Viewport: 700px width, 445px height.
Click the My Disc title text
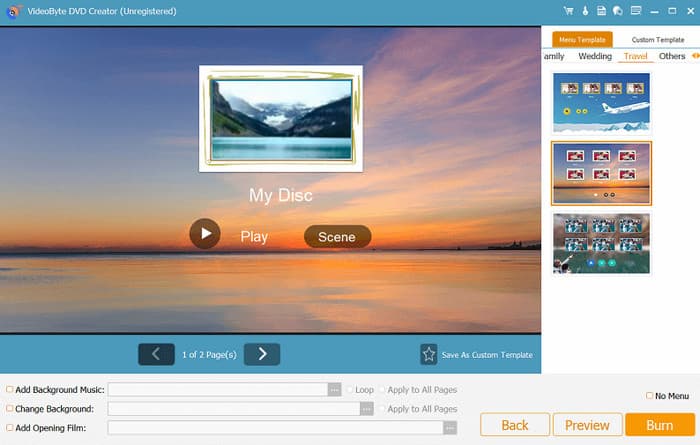[281, 195]
